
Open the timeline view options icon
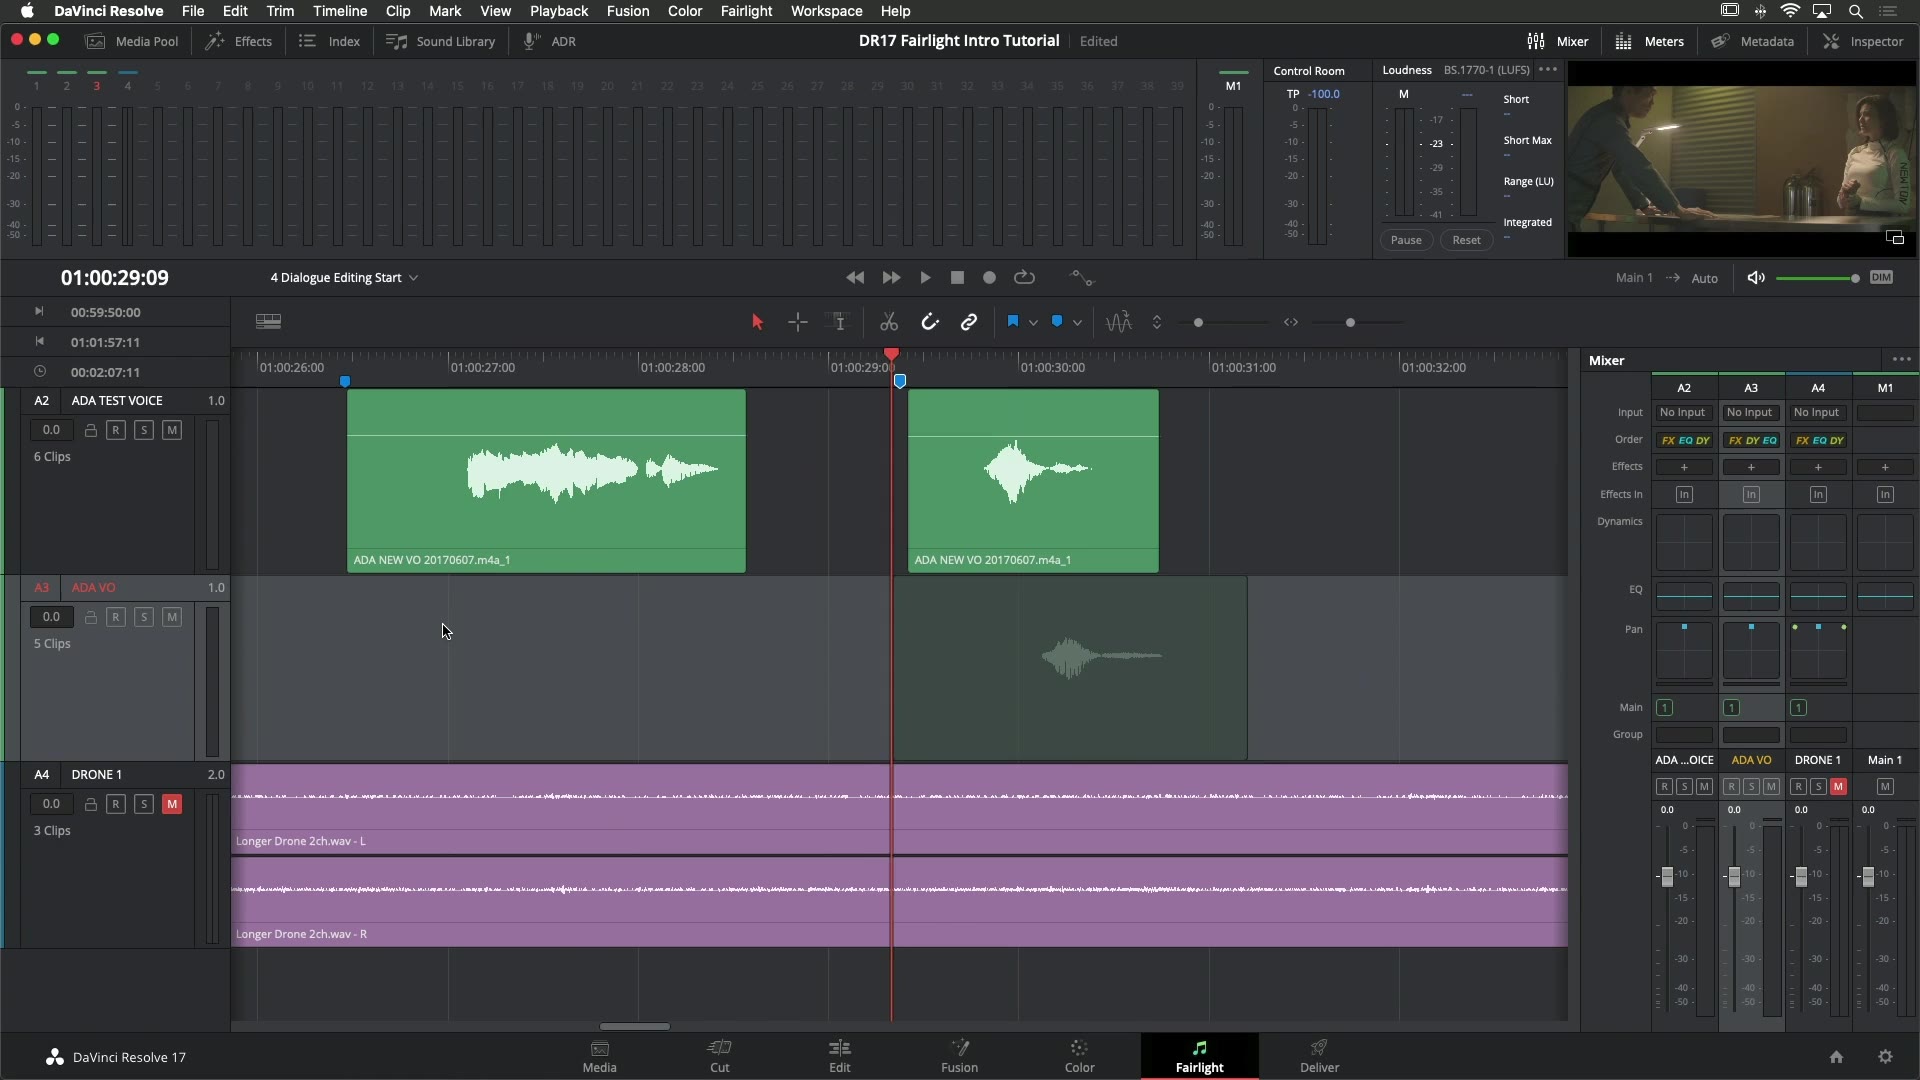tap(268, 322)
